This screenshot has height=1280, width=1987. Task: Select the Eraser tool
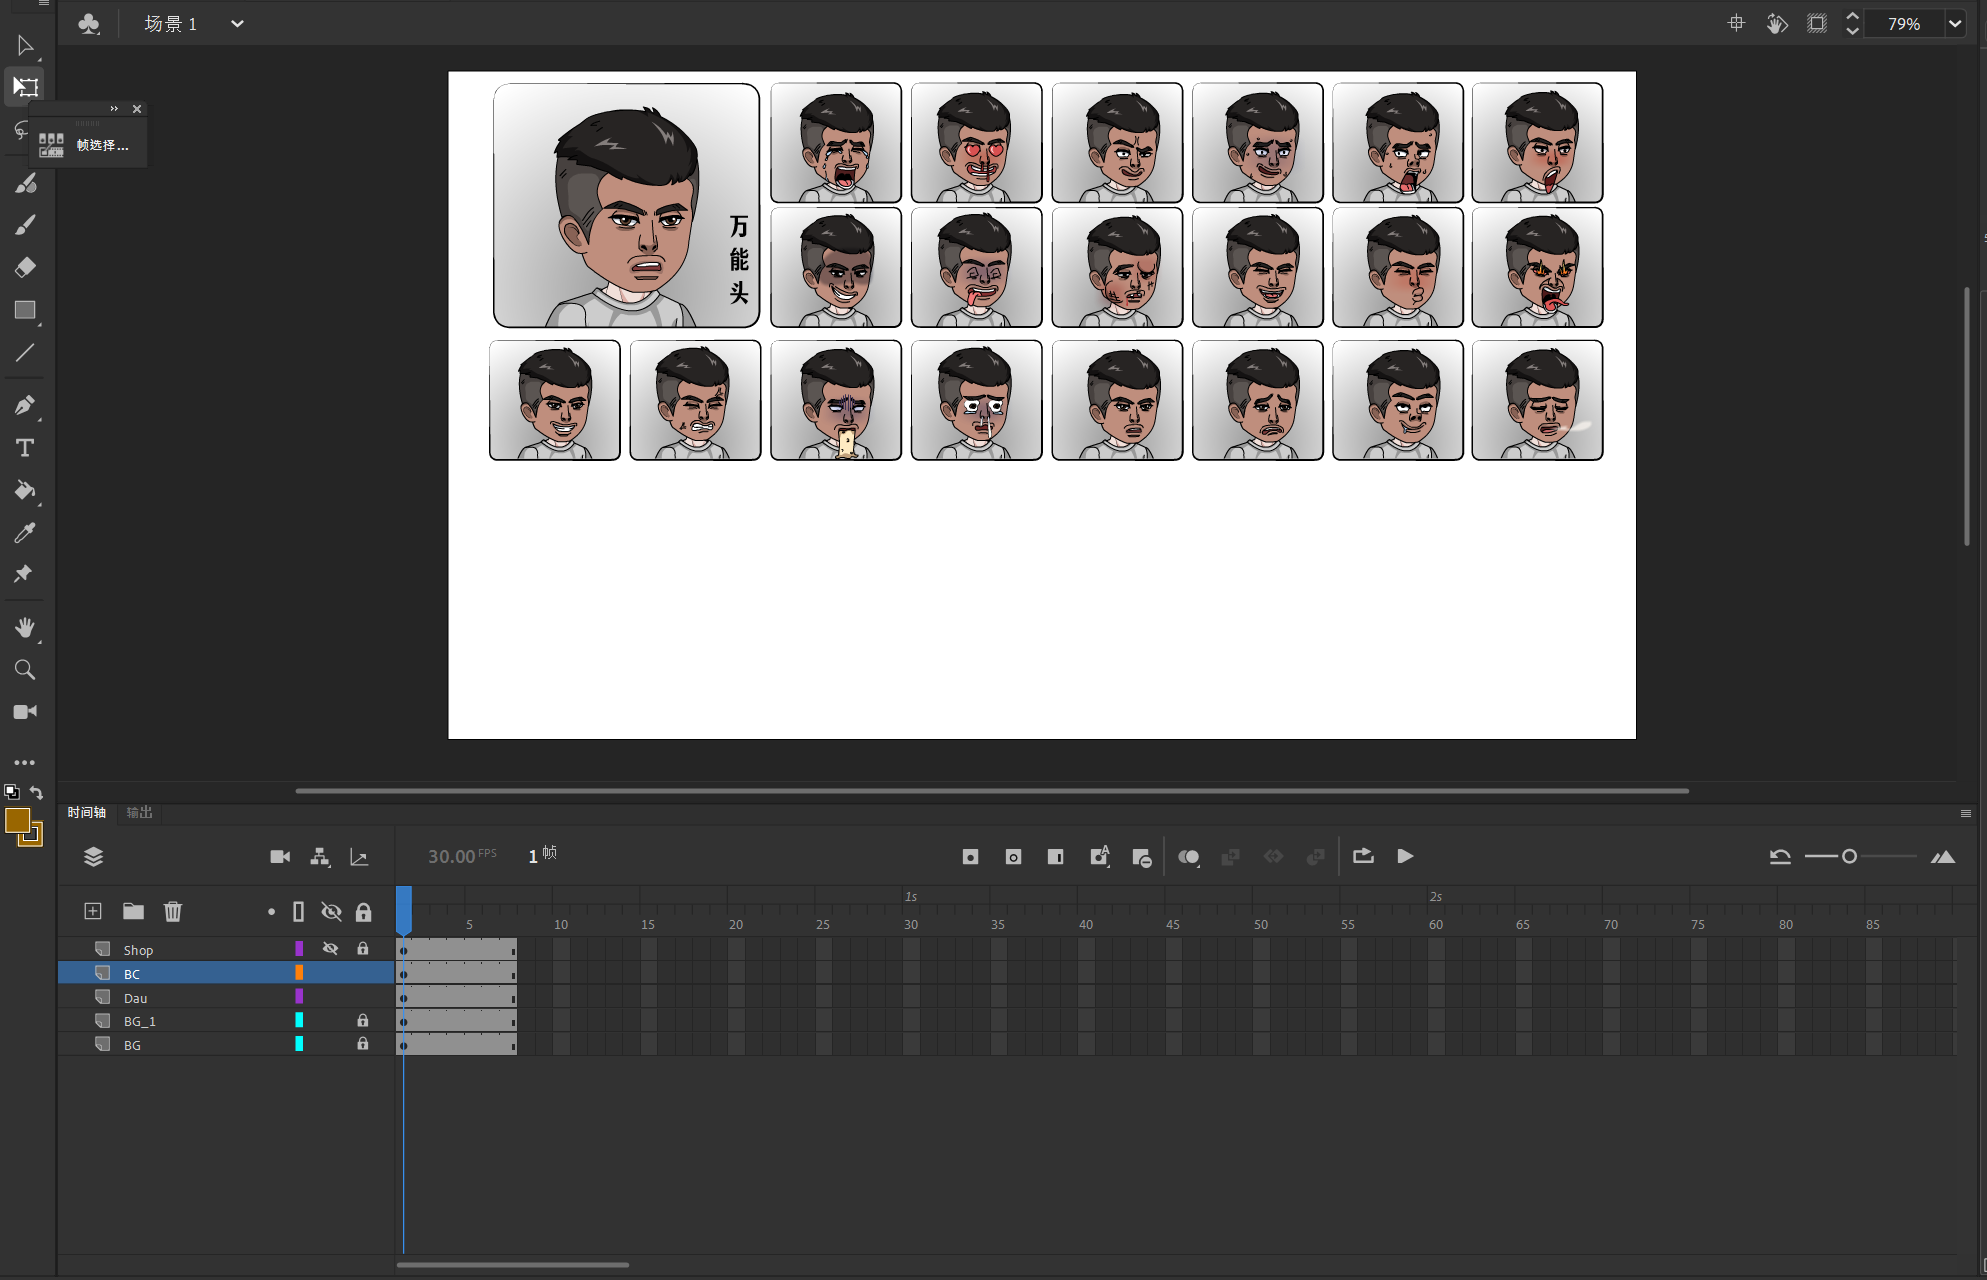click(x=25, y=267)
